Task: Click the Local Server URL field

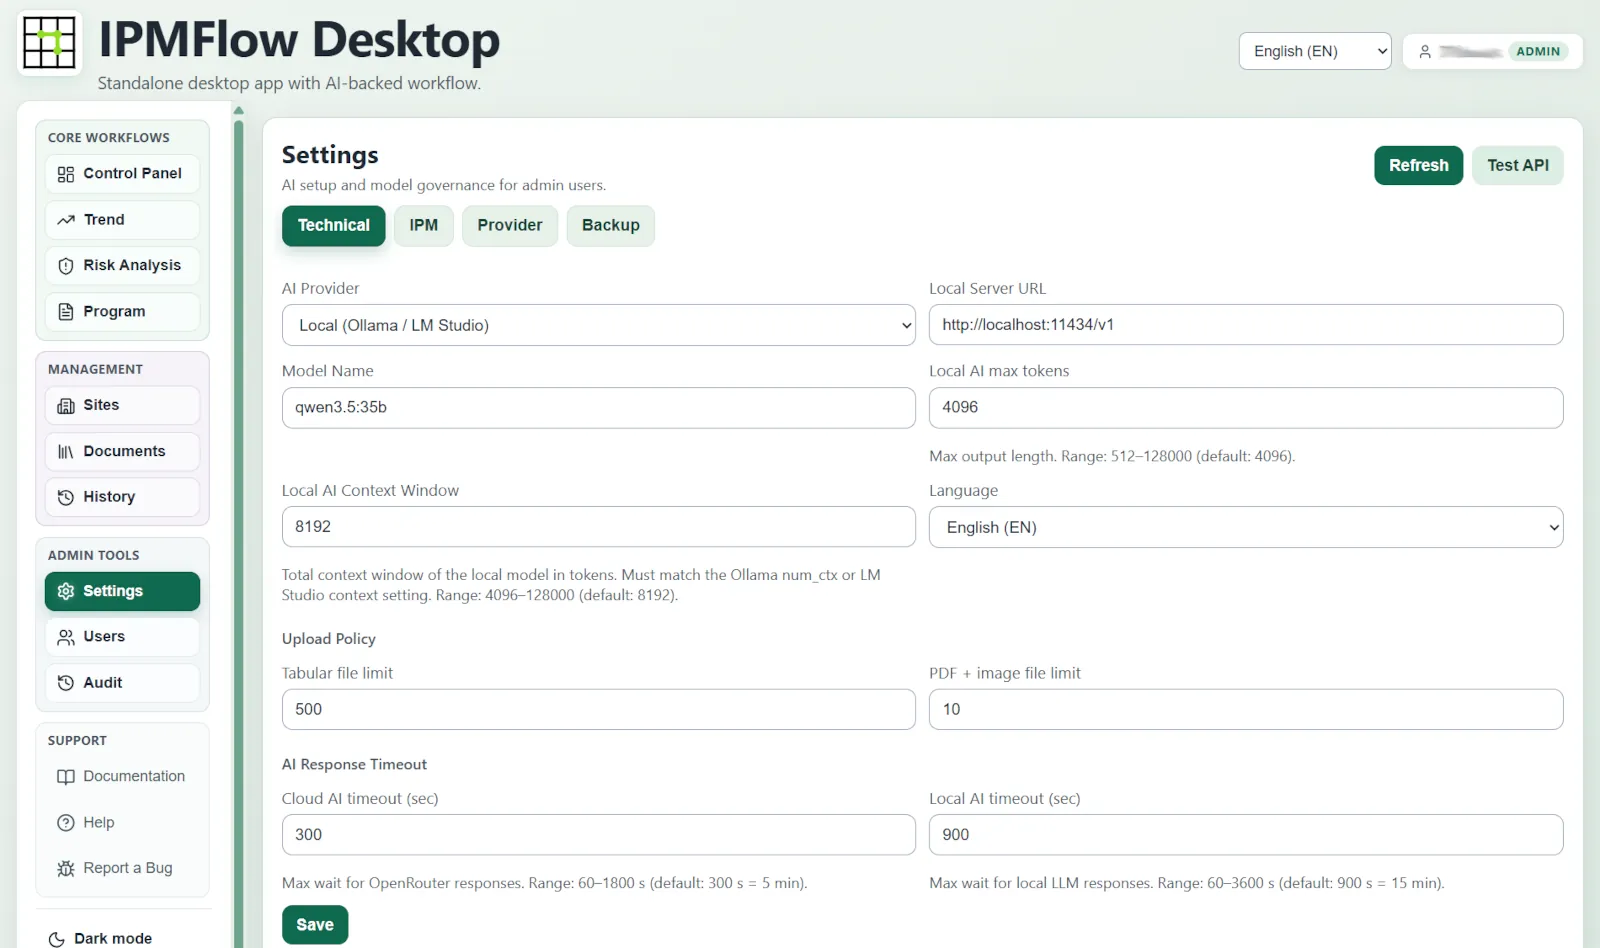Action: (x=1246, y=325)
